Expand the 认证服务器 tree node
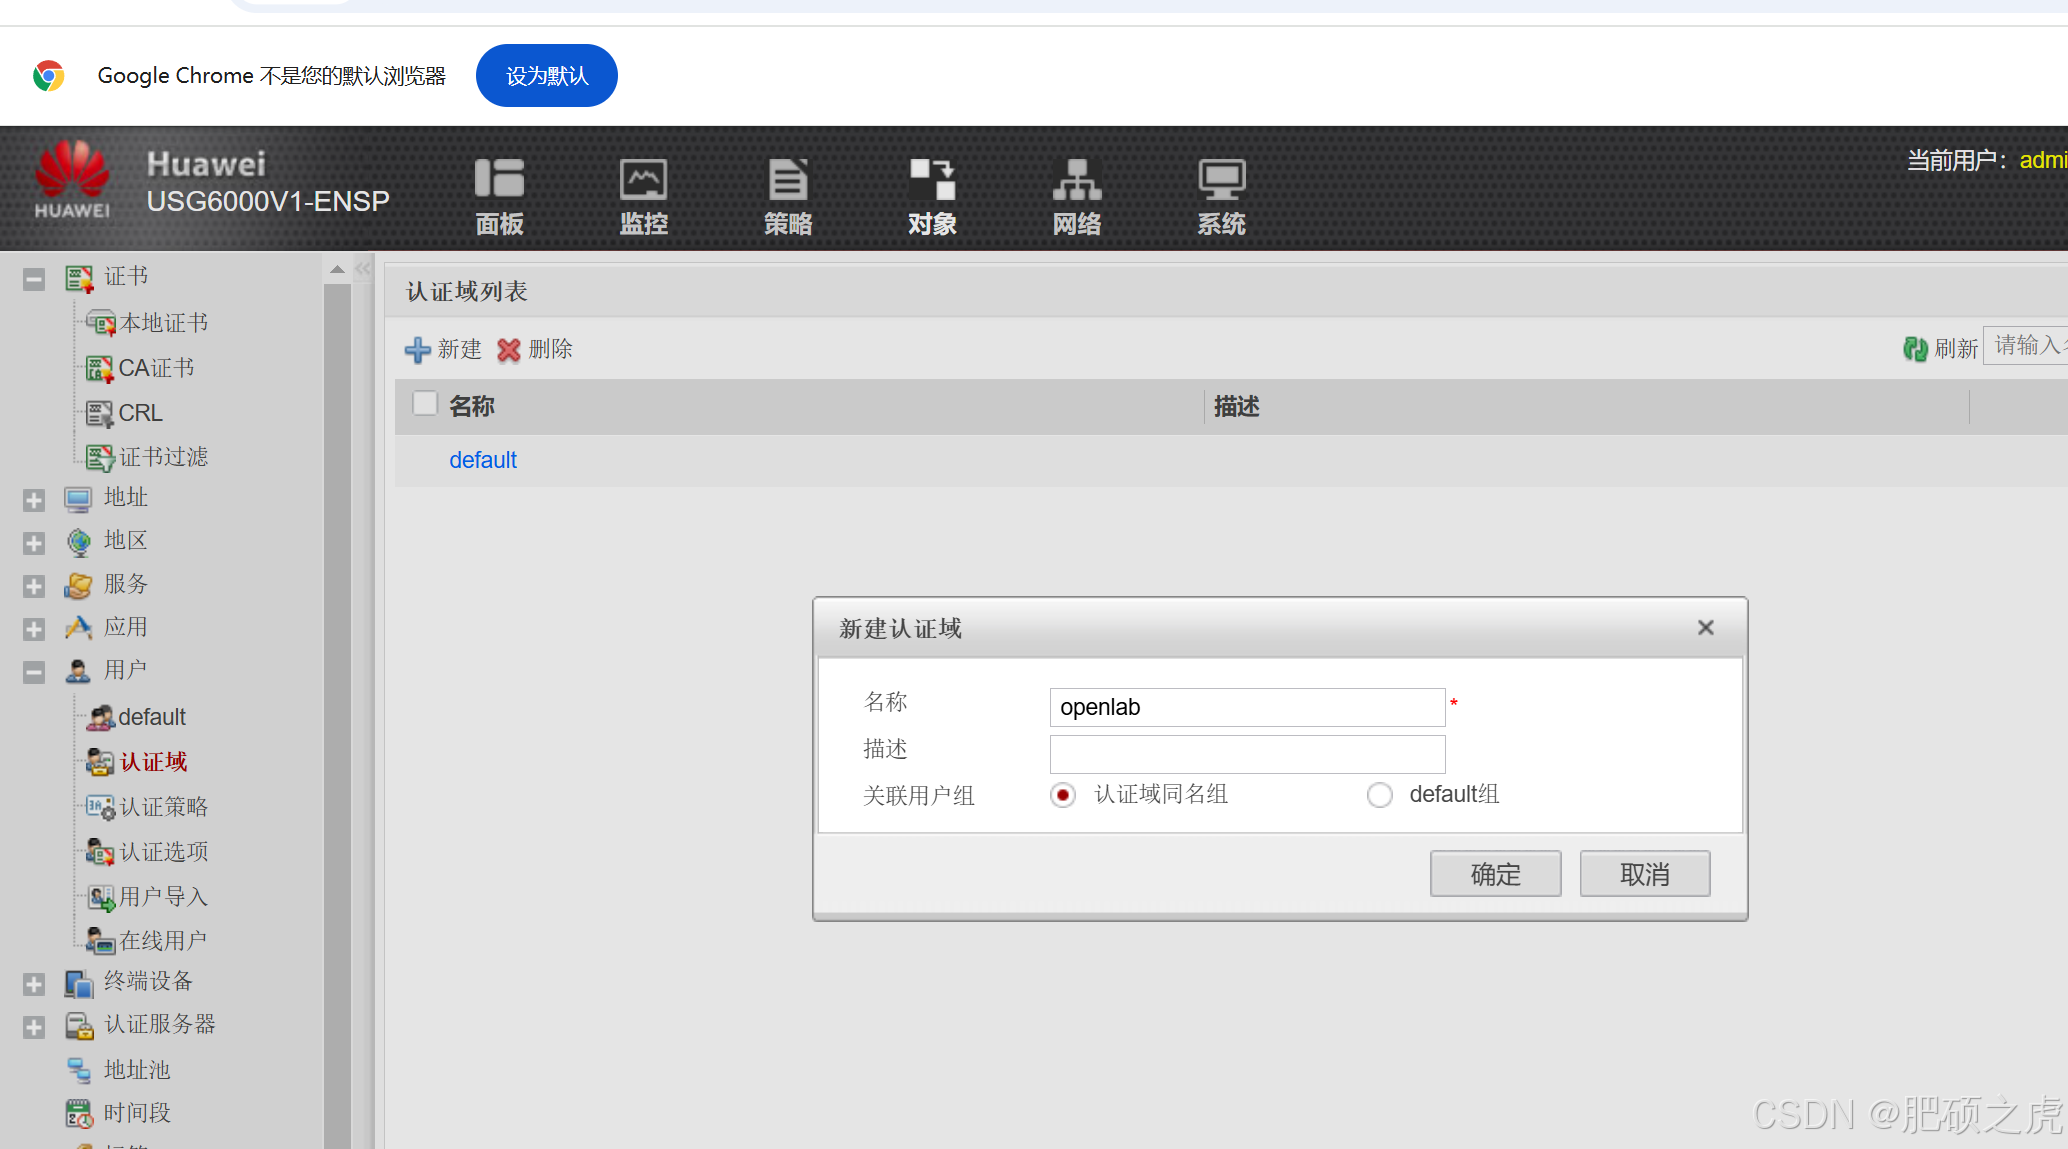The height and width of the screenshot is (1149, 2068). click(34, 1027)
